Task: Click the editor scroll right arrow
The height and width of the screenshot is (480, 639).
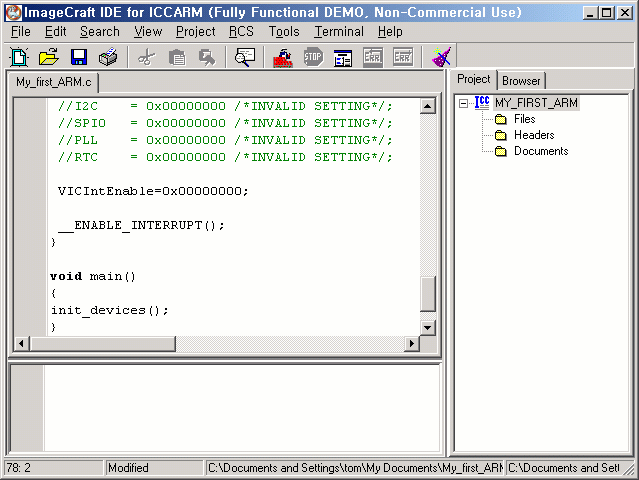Action: coord(412,343)
